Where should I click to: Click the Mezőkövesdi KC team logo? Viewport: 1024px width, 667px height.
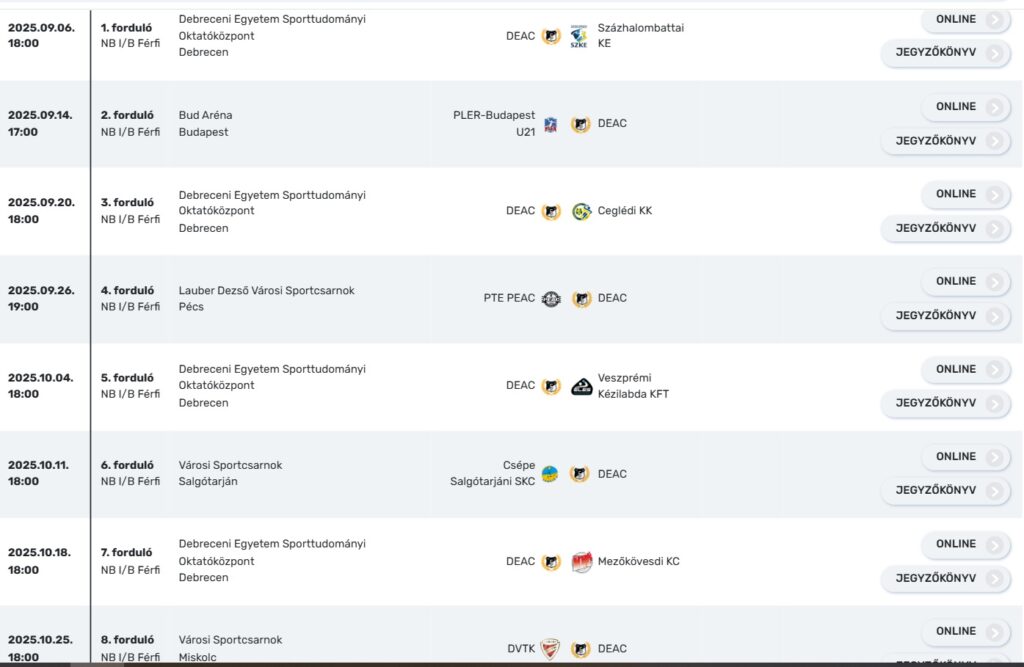[581, 562]
